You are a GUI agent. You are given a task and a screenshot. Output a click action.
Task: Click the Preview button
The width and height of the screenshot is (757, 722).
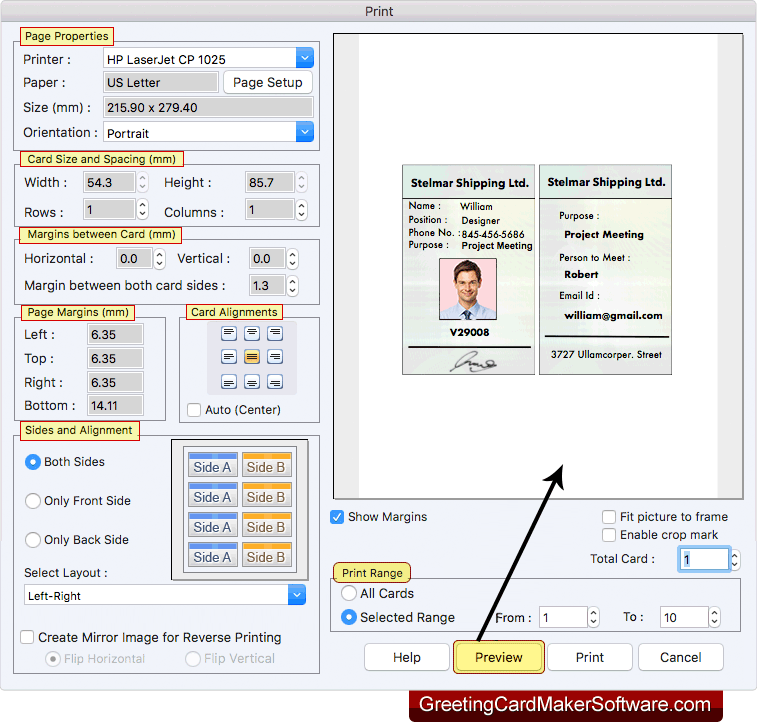499,657
